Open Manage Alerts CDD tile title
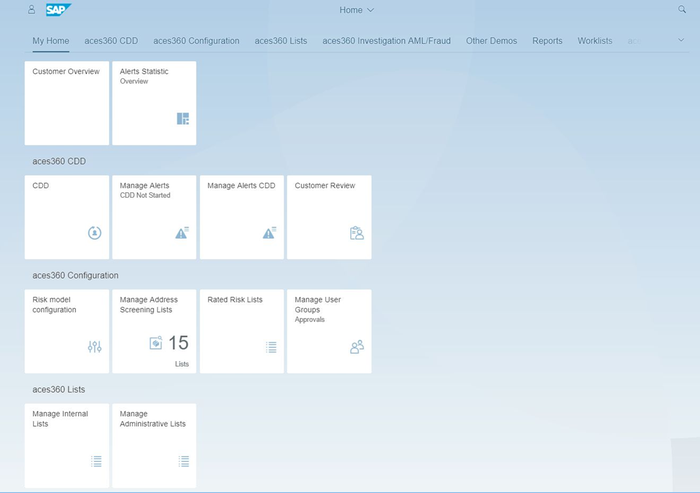The image size is (700, 493). pos(241,185)
